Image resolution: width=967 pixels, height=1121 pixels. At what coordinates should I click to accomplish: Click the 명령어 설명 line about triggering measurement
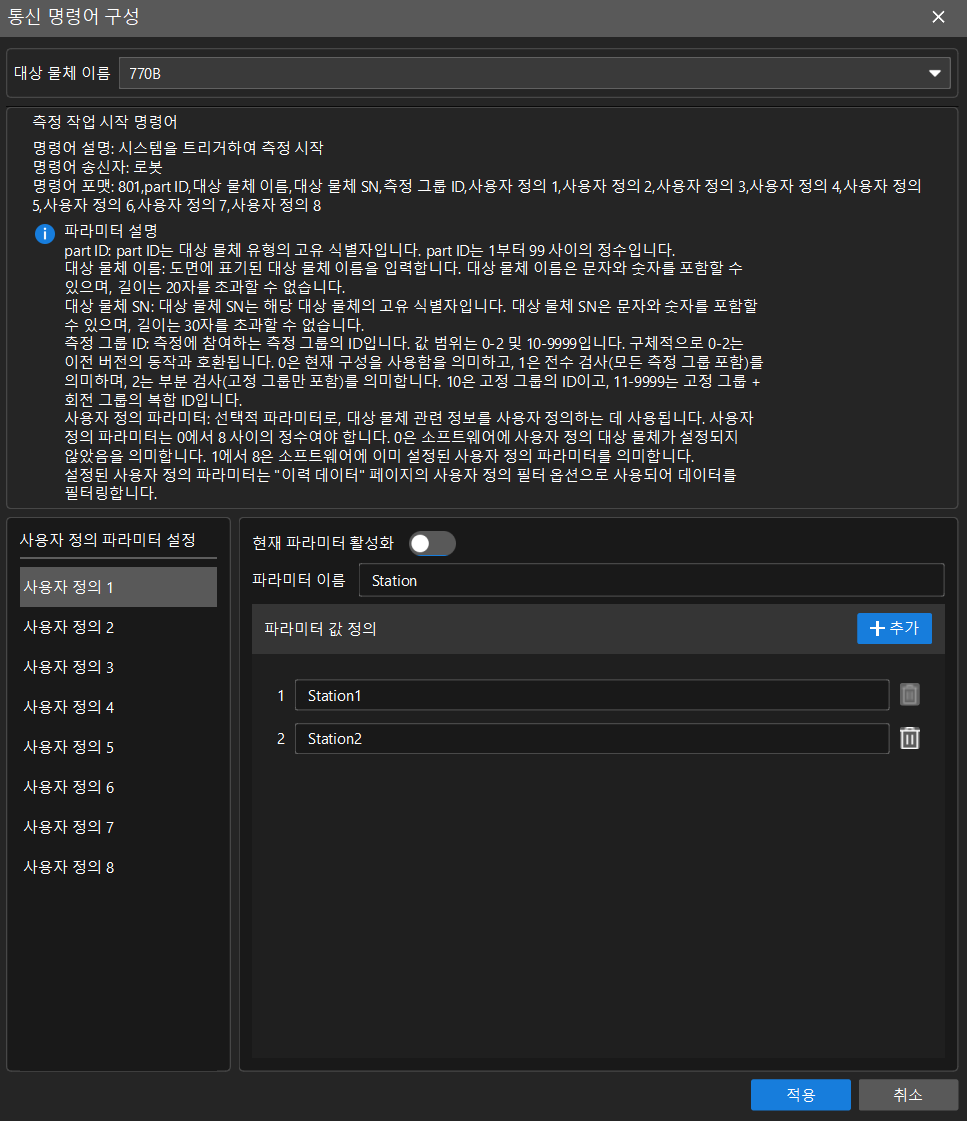pos(178,148)
